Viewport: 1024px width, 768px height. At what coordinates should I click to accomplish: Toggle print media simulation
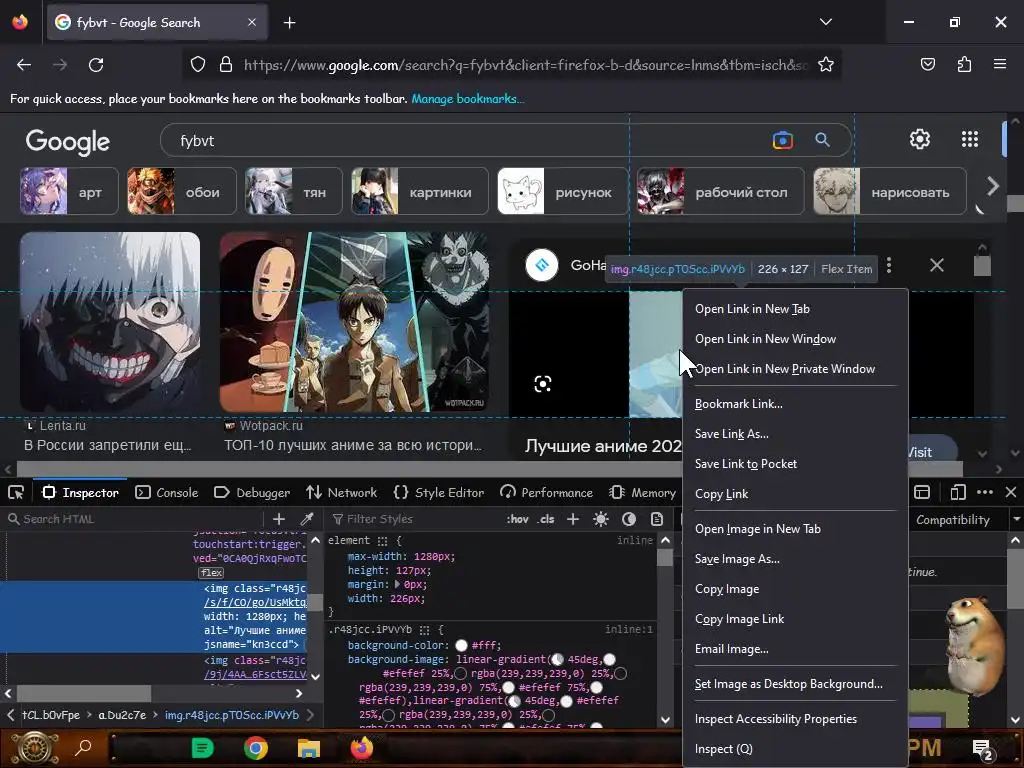click(657, 519)
